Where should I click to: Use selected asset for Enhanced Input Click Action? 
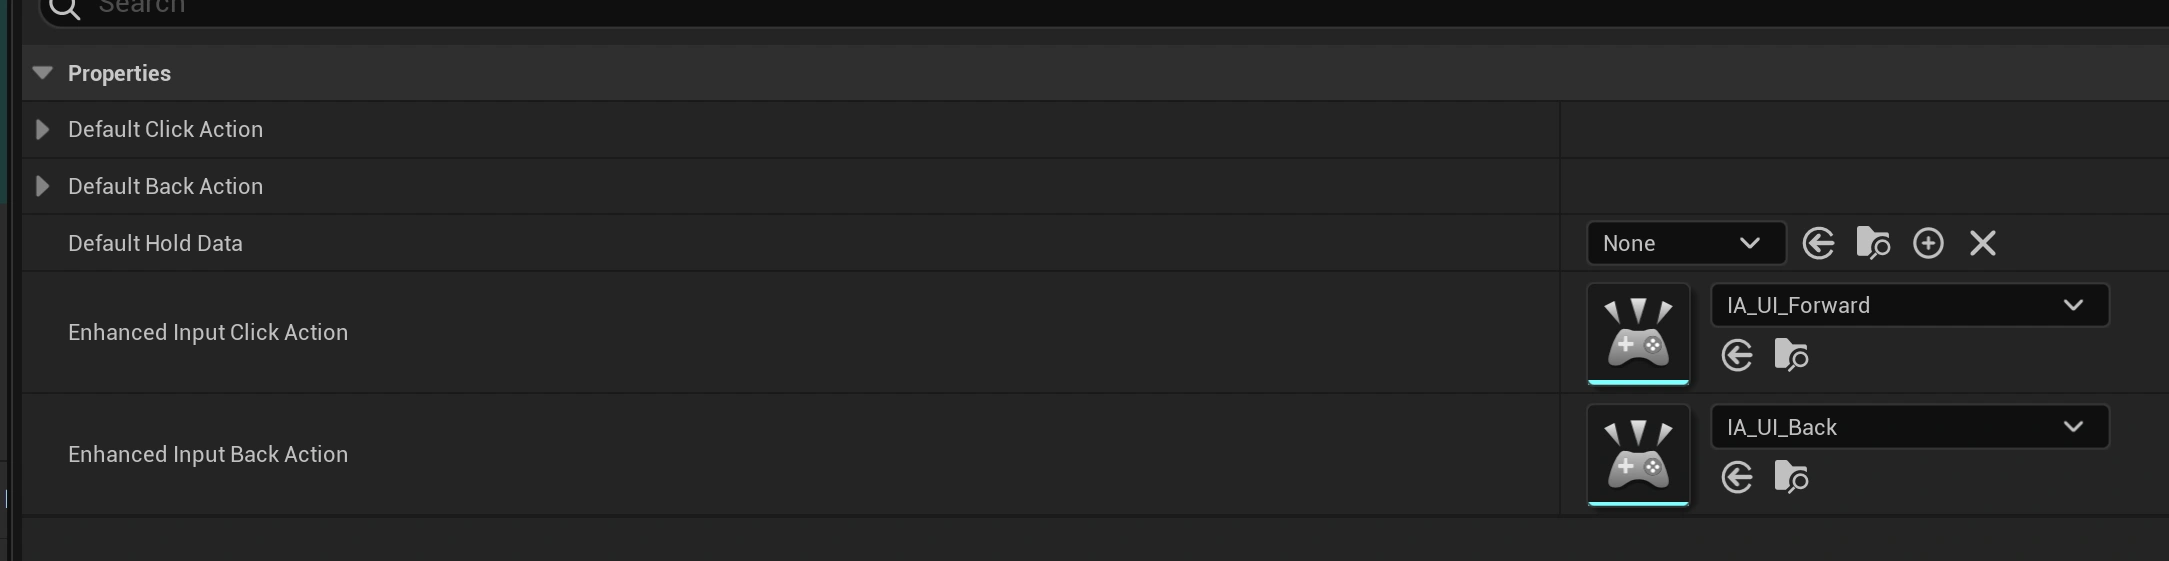1737,355
